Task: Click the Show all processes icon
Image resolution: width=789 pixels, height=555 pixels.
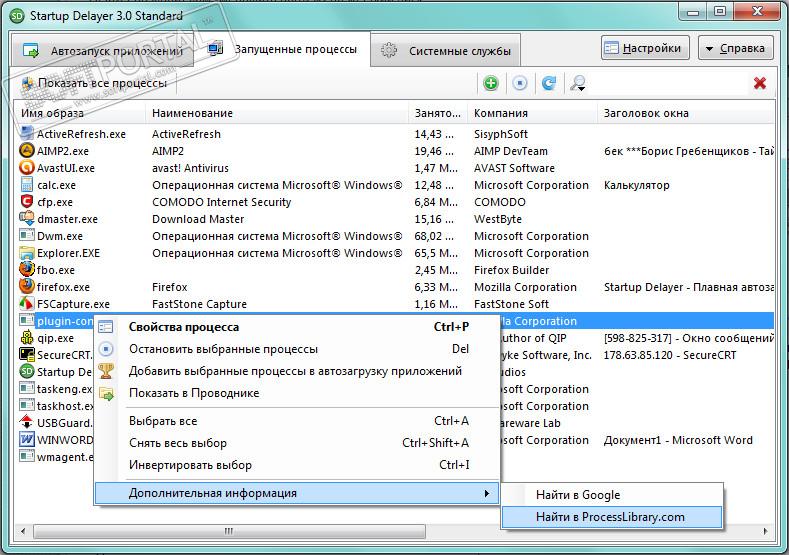Action: (28, 84)
